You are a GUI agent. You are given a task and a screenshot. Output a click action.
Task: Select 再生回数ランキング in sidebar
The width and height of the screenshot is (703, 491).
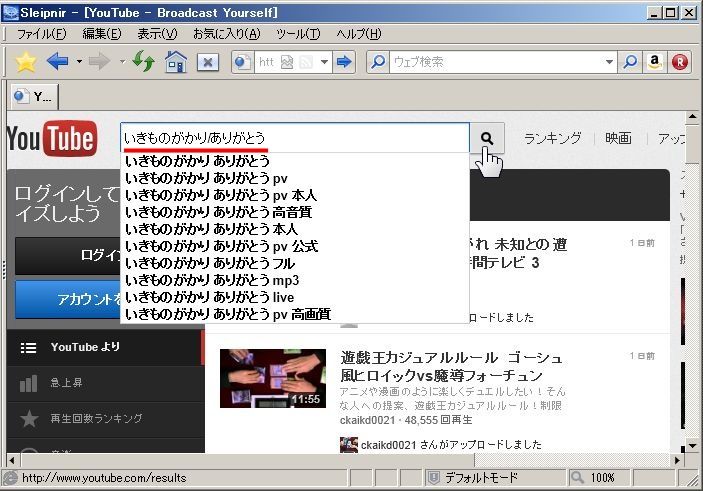106,419
